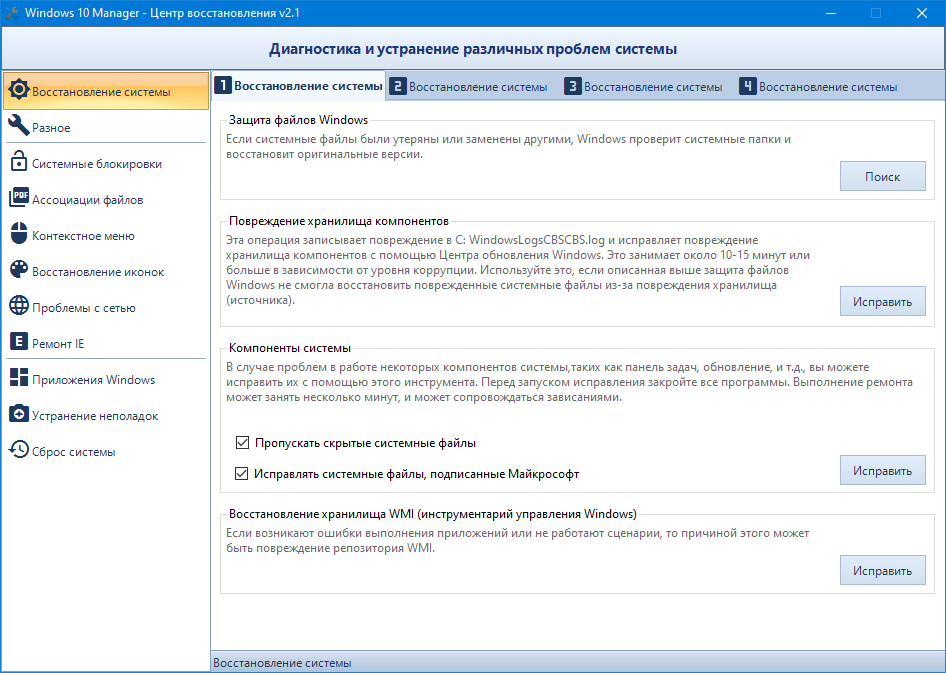
Task: Click the mouse icon for Контекстное меню
Action: point(19,233)
